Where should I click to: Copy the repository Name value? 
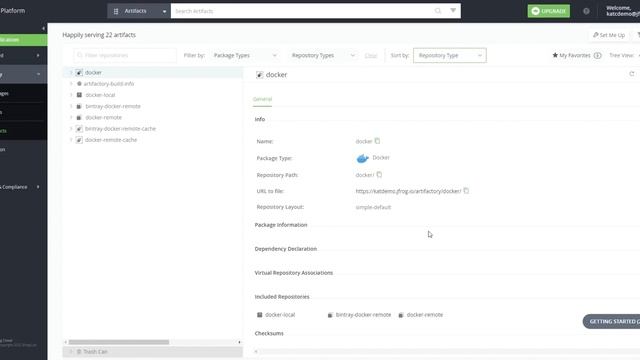378,141
